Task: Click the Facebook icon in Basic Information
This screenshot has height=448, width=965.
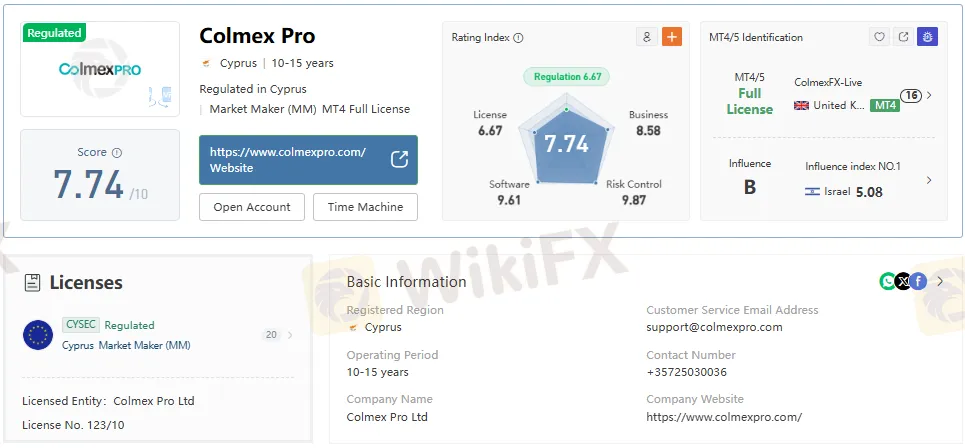Action: (x=918, y=281)
